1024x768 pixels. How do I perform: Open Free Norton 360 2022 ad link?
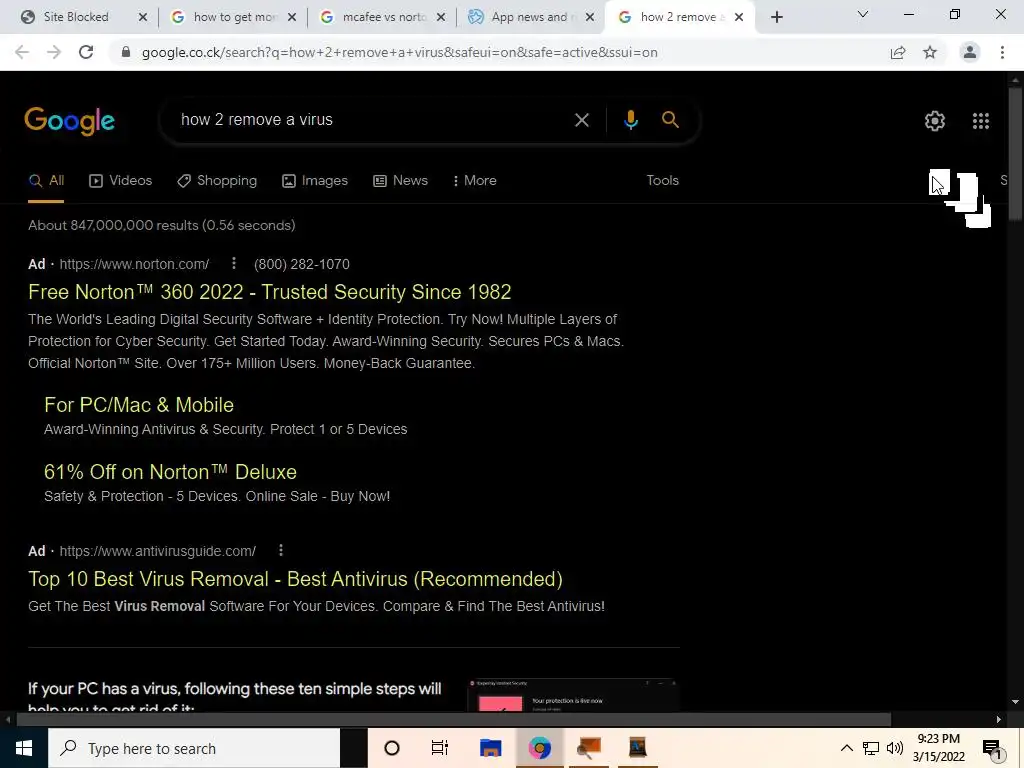(269, 292)
